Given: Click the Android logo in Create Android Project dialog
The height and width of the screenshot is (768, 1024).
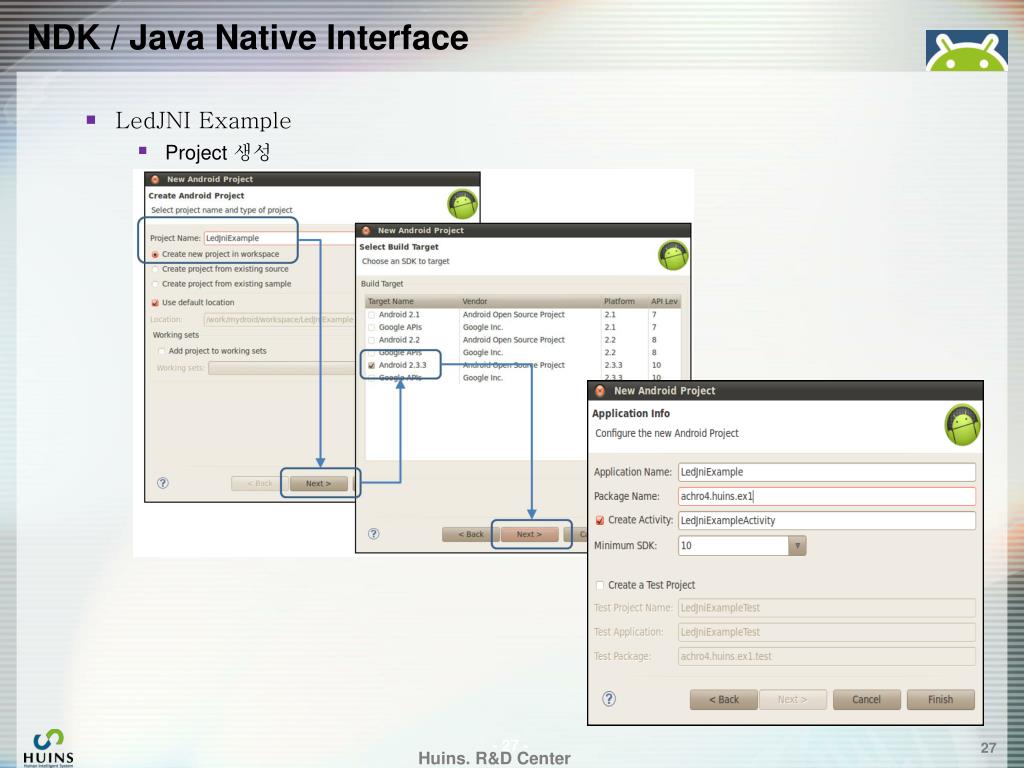Looking at the screenshot, I should pos(462,204).
